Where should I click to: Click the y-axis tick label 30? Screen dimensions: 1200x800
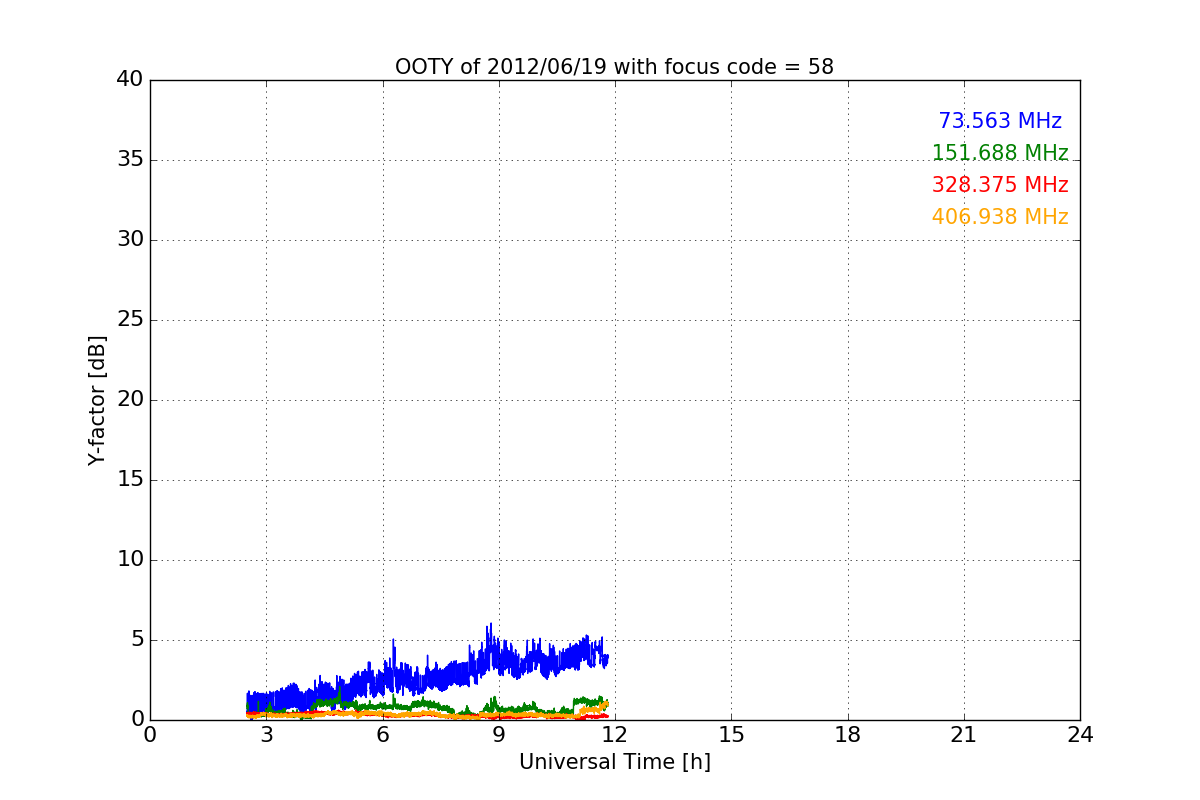click(129, 240)
